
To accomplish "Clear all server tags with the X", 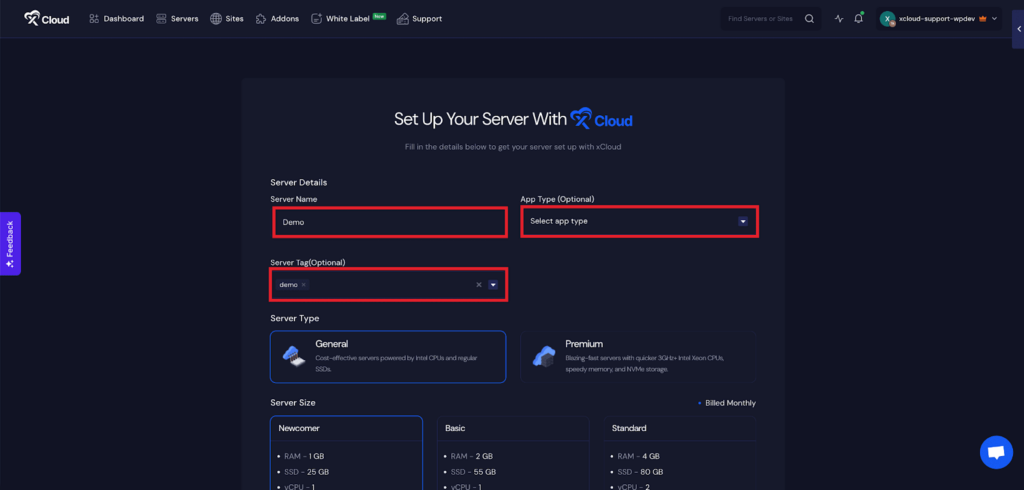I will pos(478,285).
